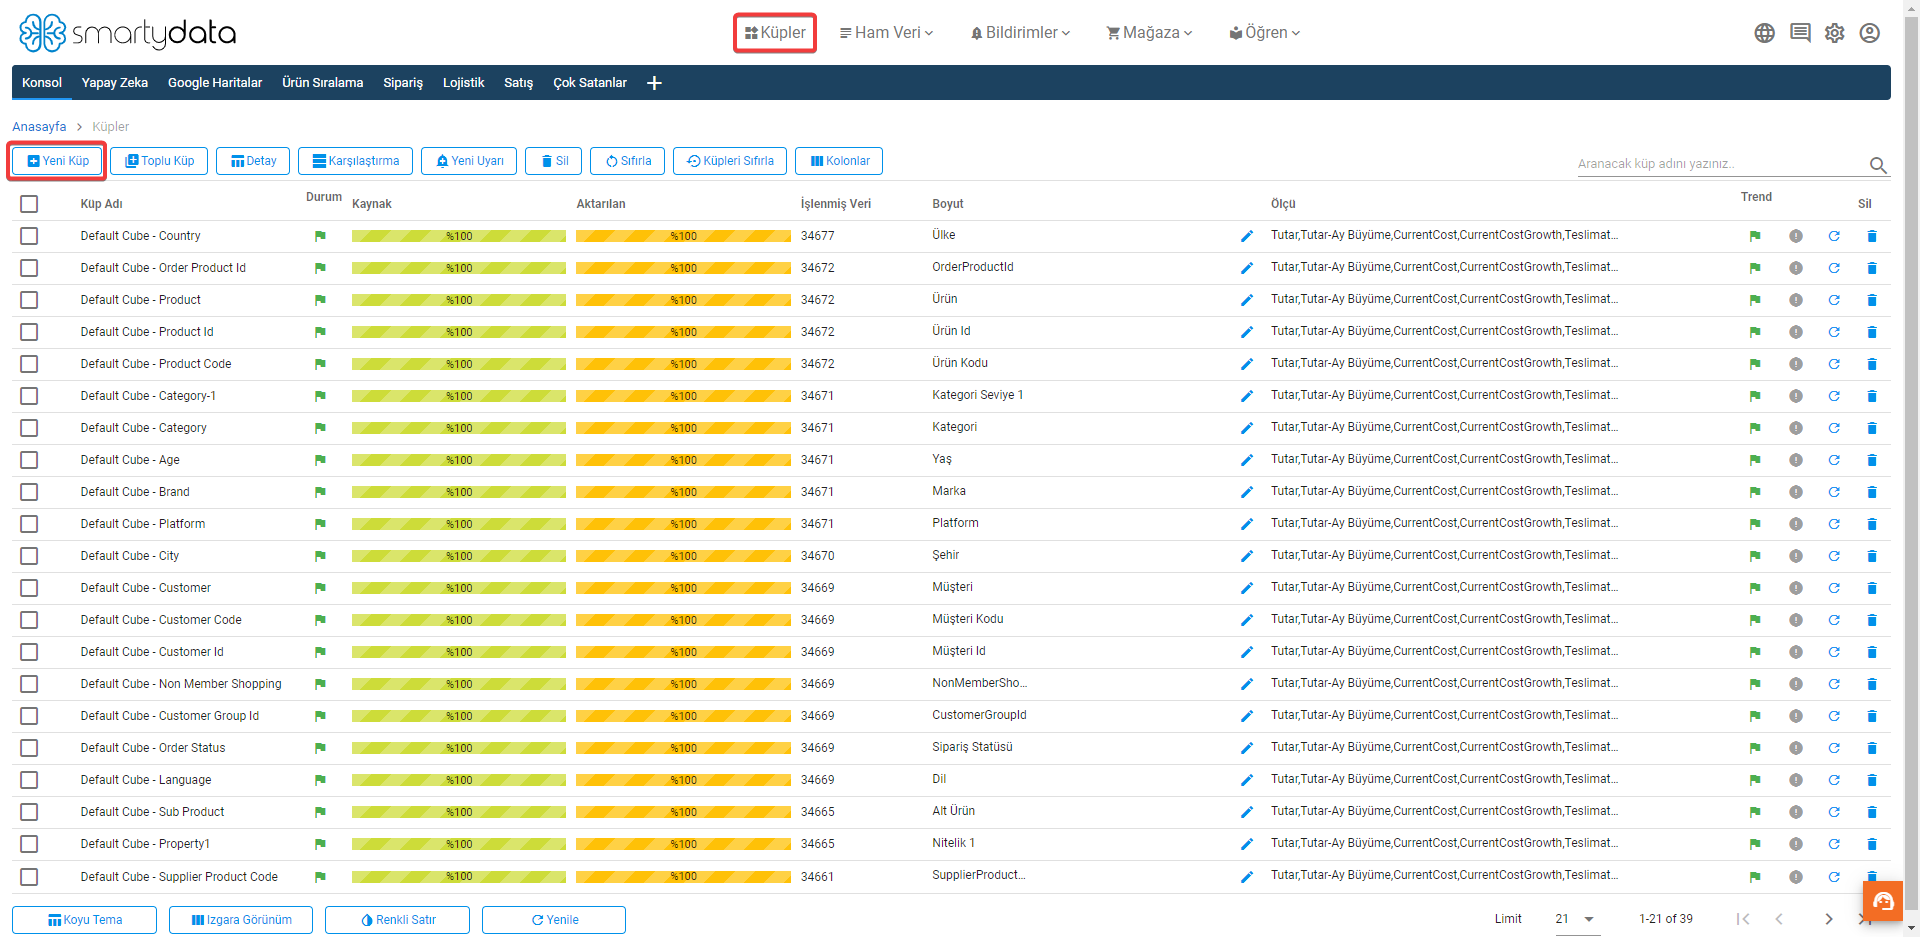The width and height of the screenshot is (1920, 937).
Task: Switch to the Google Haritalar tab
Action: click(x=215, y=83)
